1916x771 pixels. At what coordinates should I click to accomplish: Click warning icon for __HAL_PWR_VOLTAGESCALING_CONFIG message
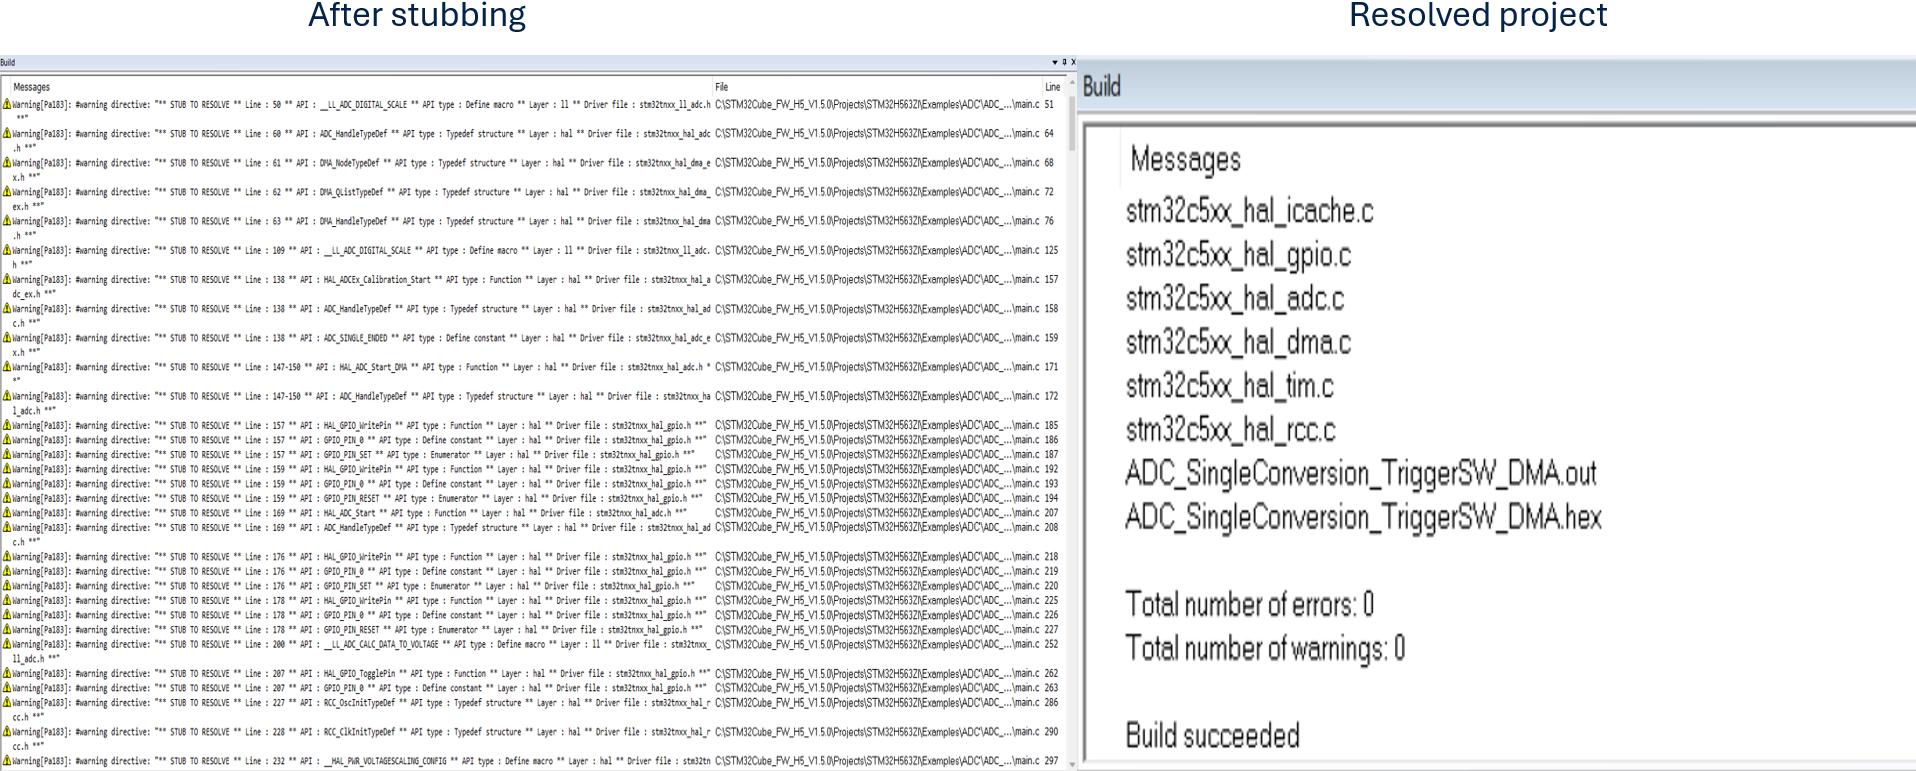pos(7,761)
